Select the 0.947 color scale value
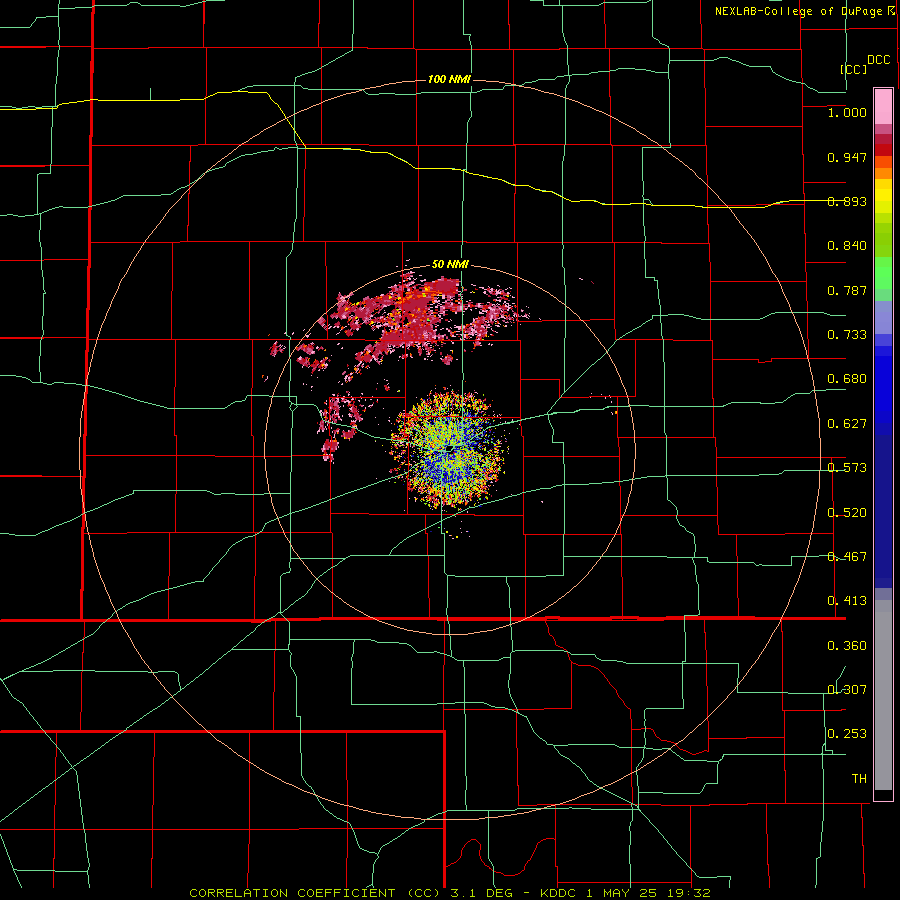 point(847,157)
